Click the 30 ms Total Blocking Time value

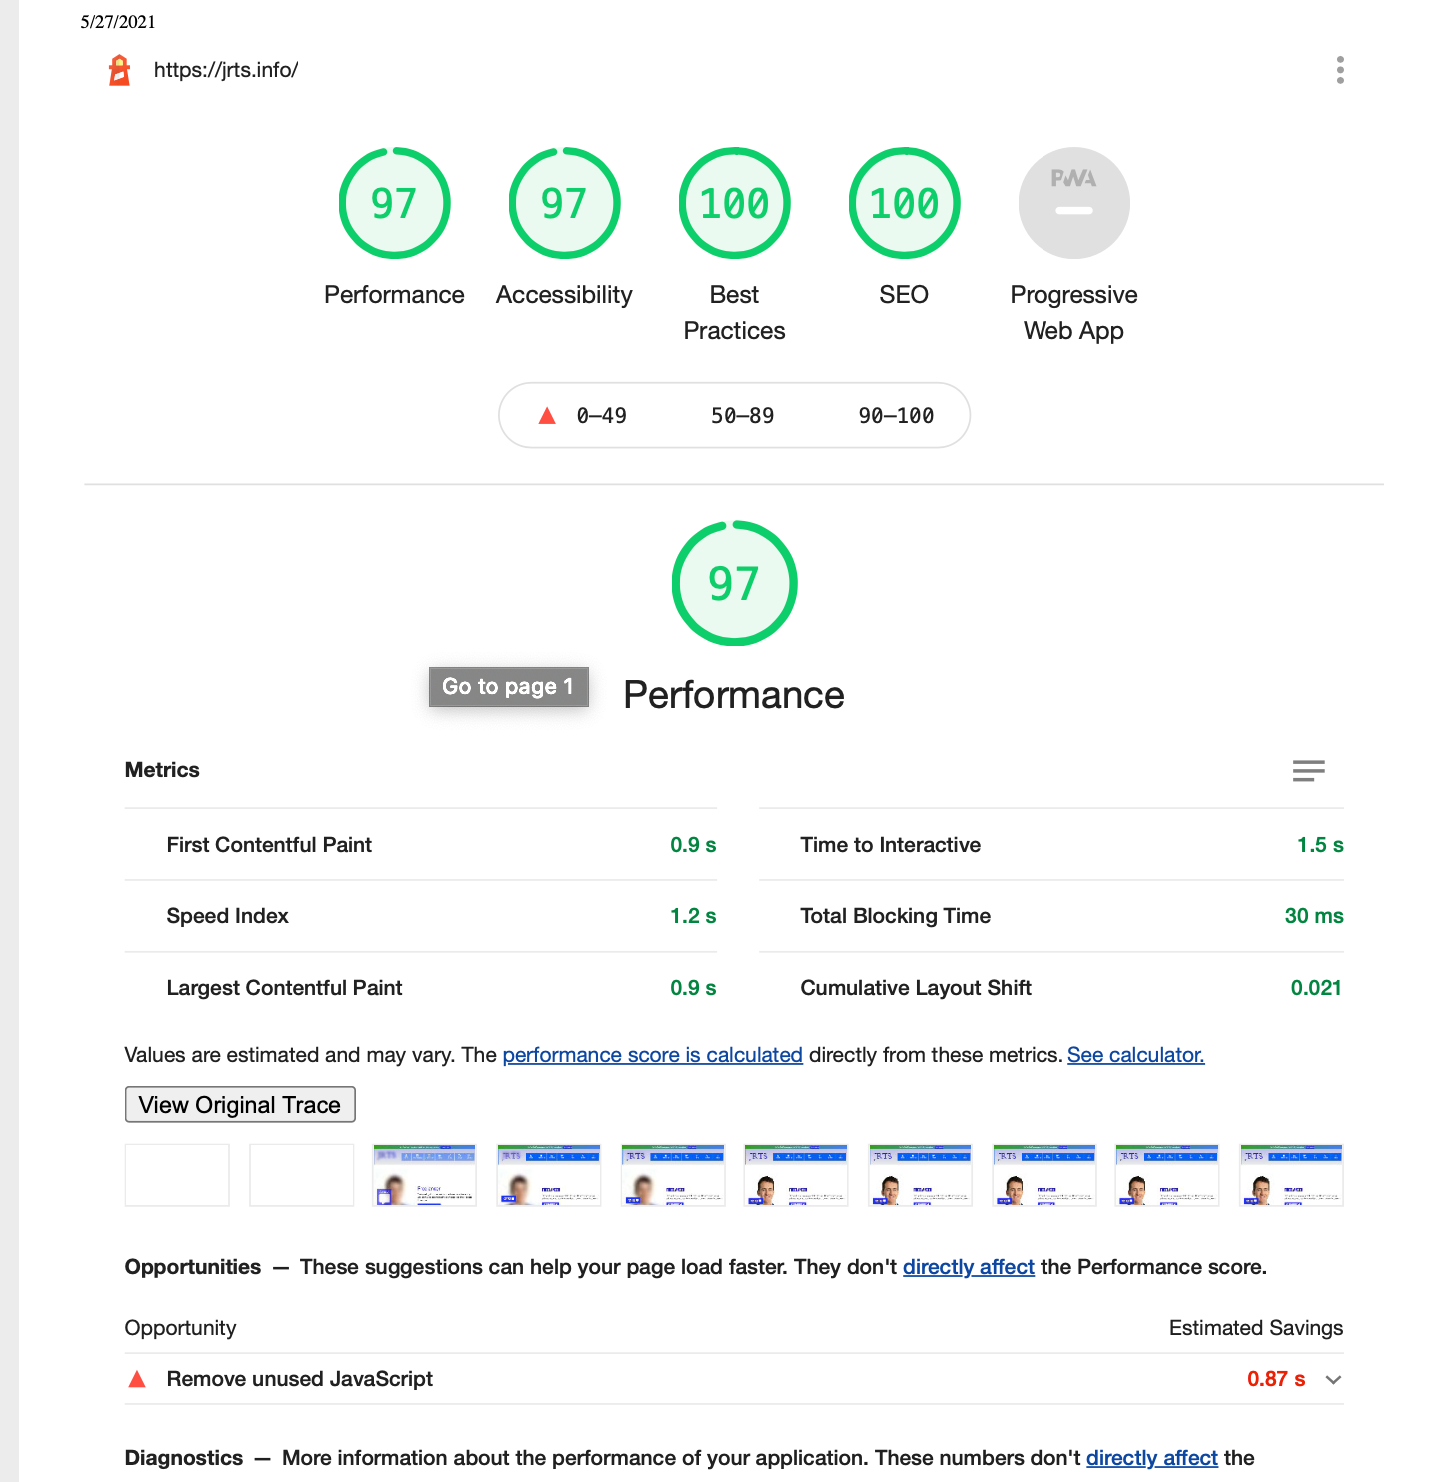click(1314, 916)
